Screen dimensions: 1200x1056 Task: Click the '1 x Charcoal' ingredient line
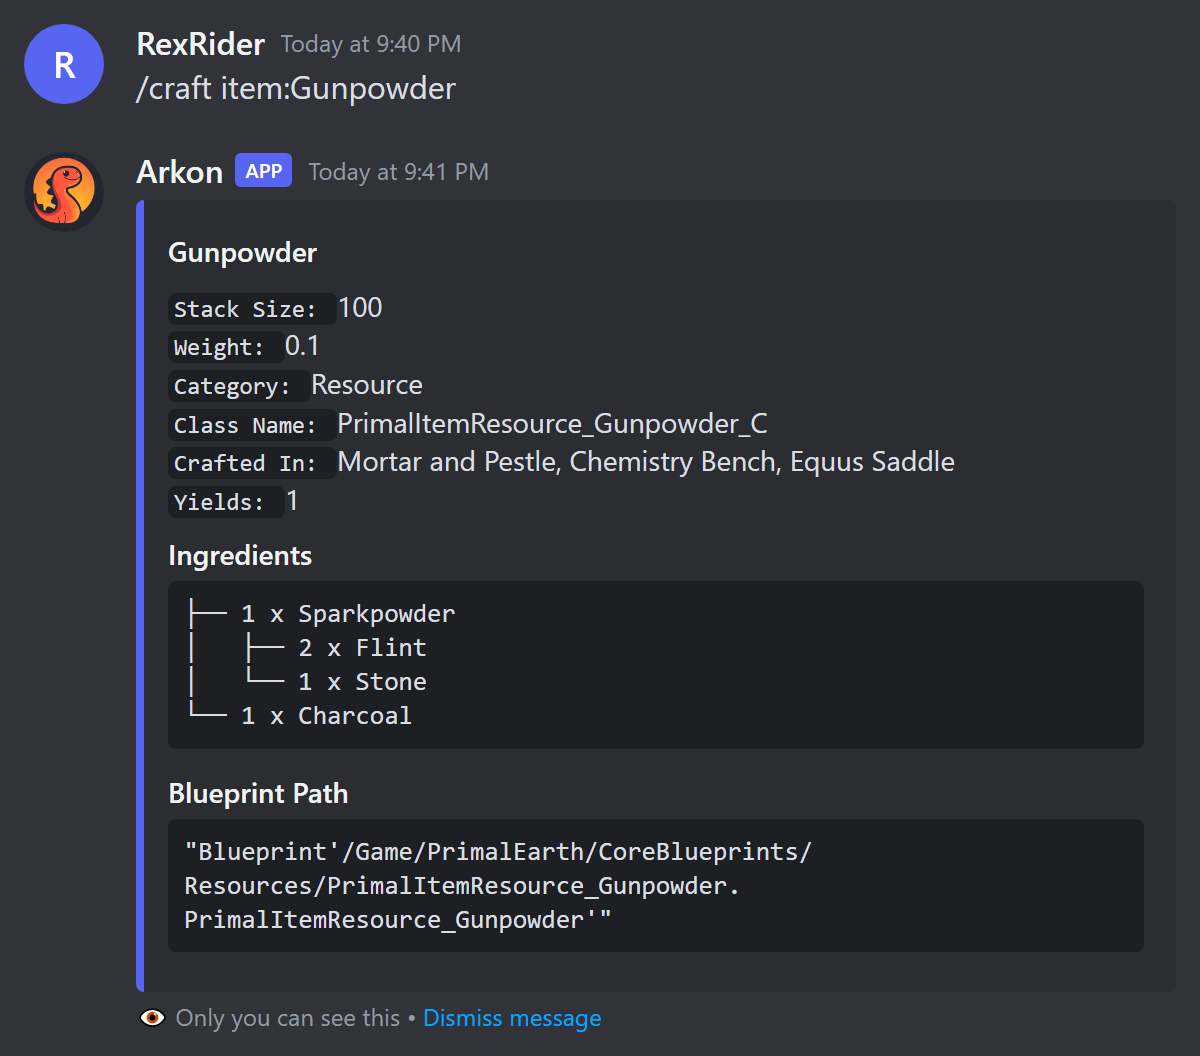[326, 715]
